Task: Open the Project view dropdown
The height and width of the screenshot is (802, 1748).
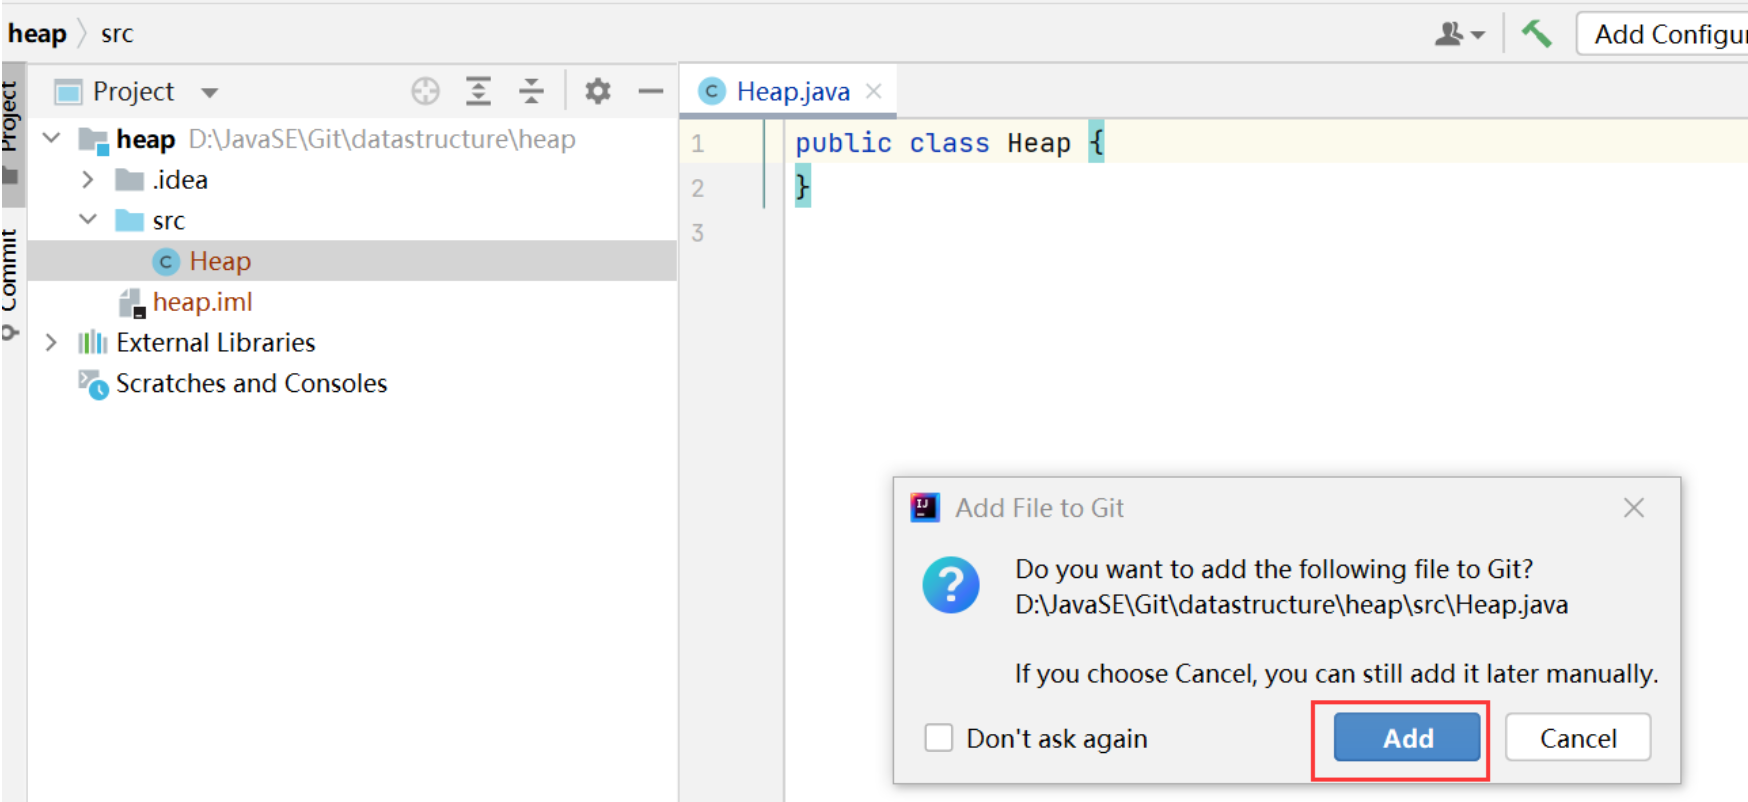Action: 209,93
